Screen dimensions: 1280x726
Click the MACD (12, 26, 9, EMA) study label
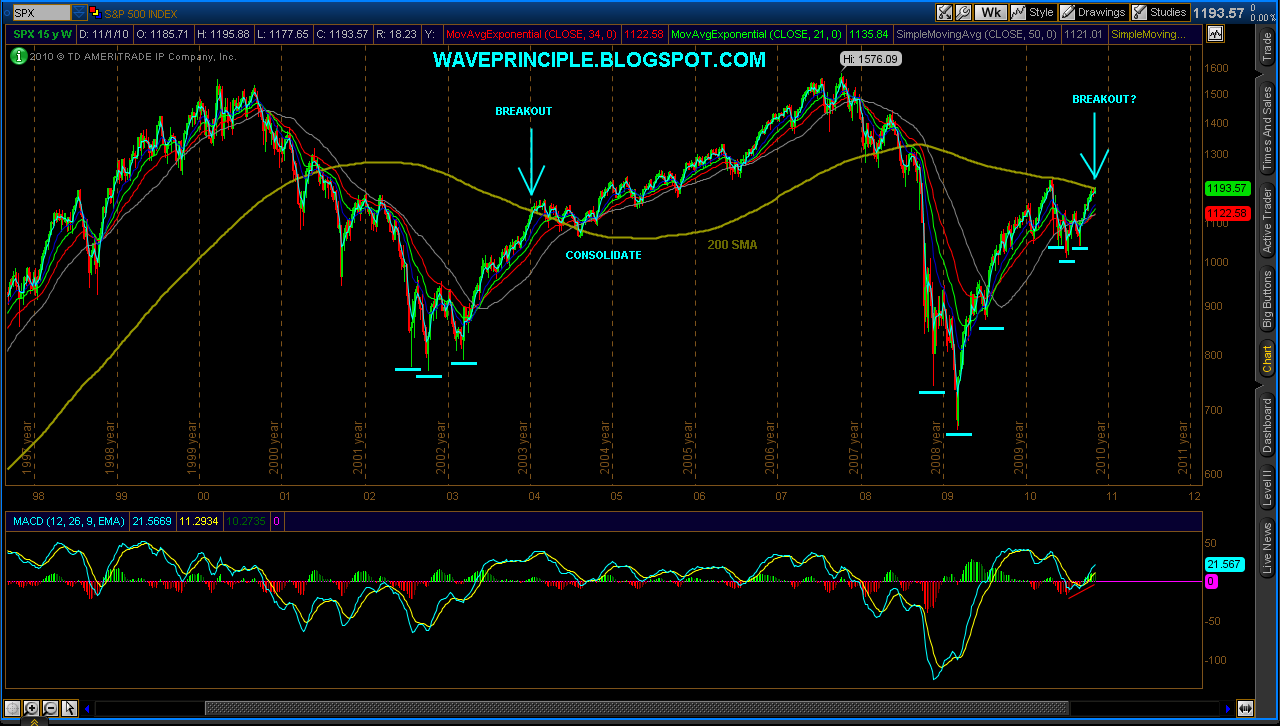tap(65, 520)
